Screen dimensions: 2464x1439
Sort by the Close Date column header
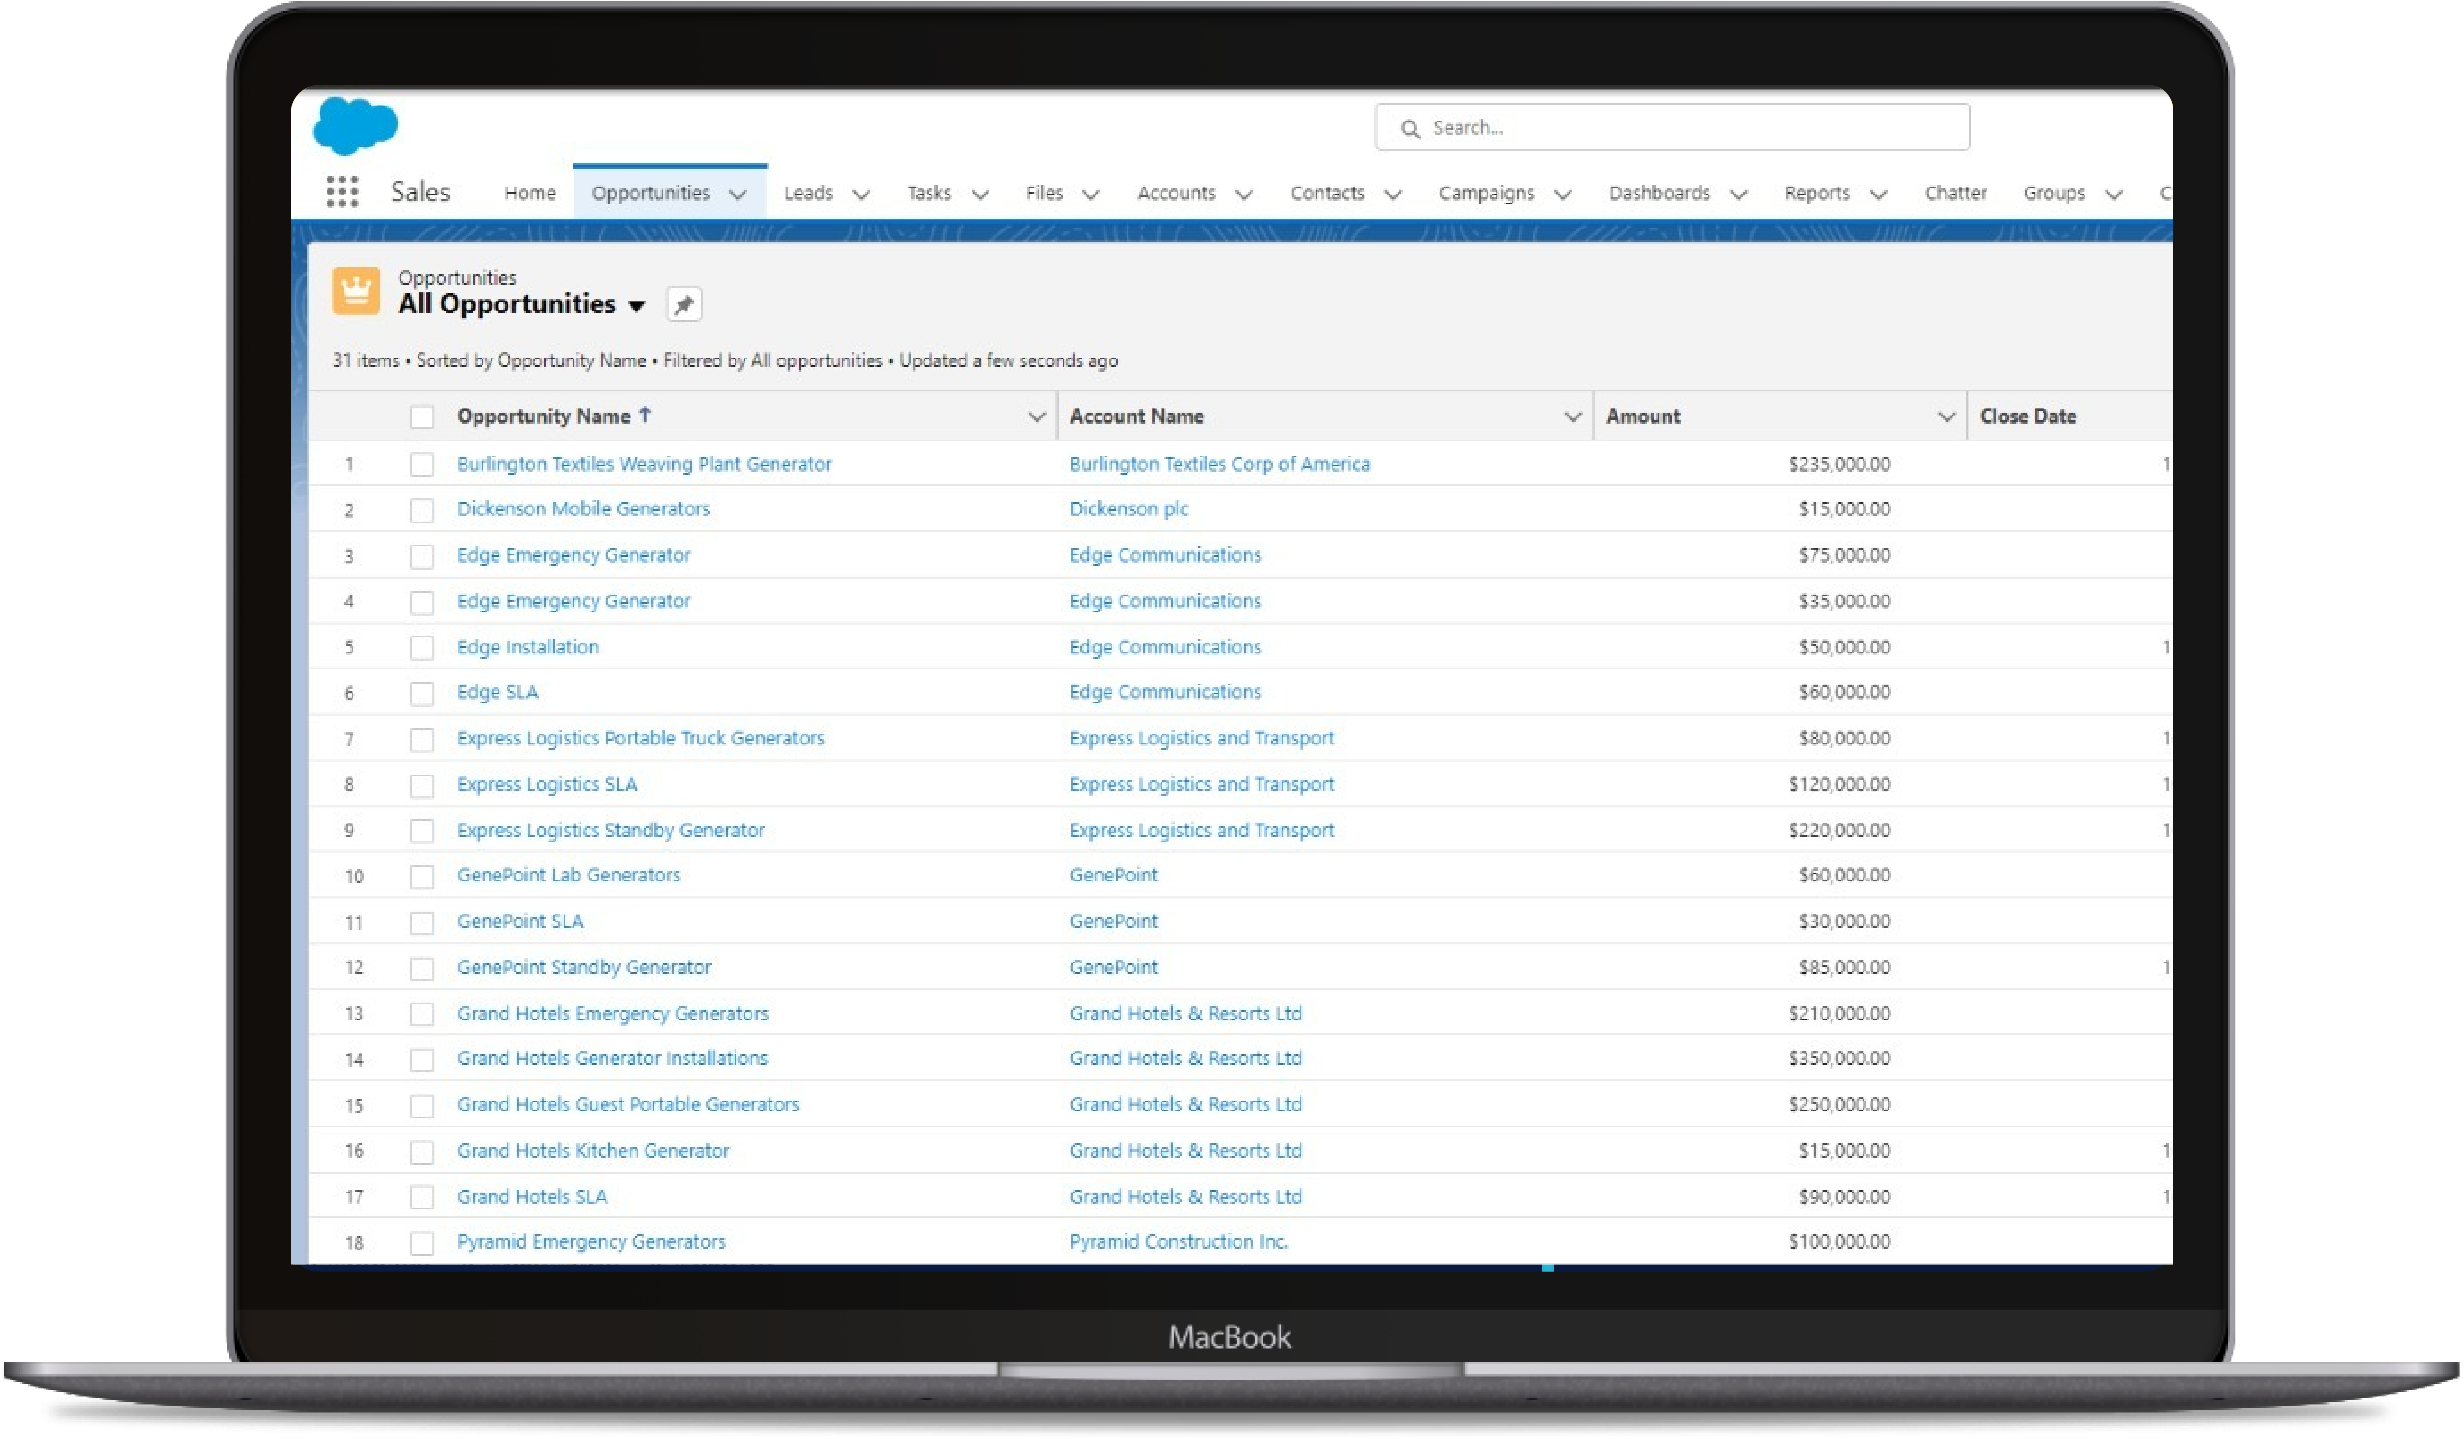[x=2027, y=416]
